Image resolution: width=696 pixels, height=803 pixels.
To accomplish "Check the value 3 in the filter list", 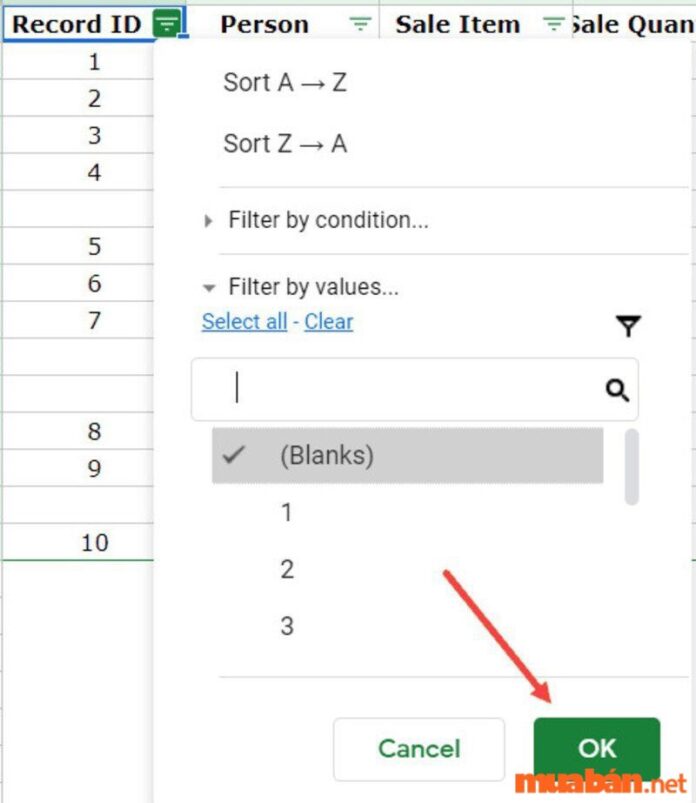I will point(286,626).
